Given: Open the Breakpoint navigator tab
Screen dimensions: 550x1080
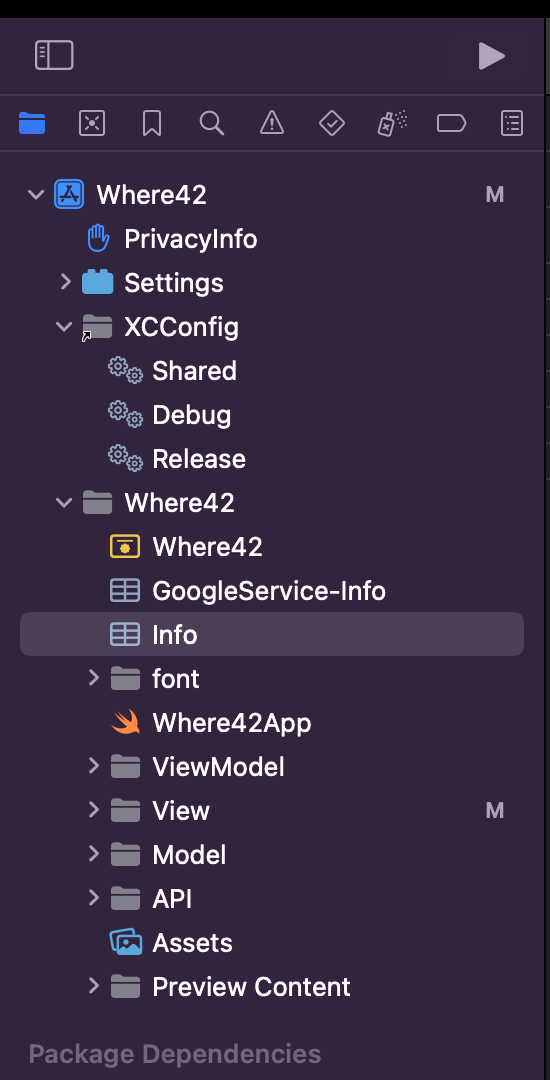Looking at the screenshot, I should pos(452,123).
